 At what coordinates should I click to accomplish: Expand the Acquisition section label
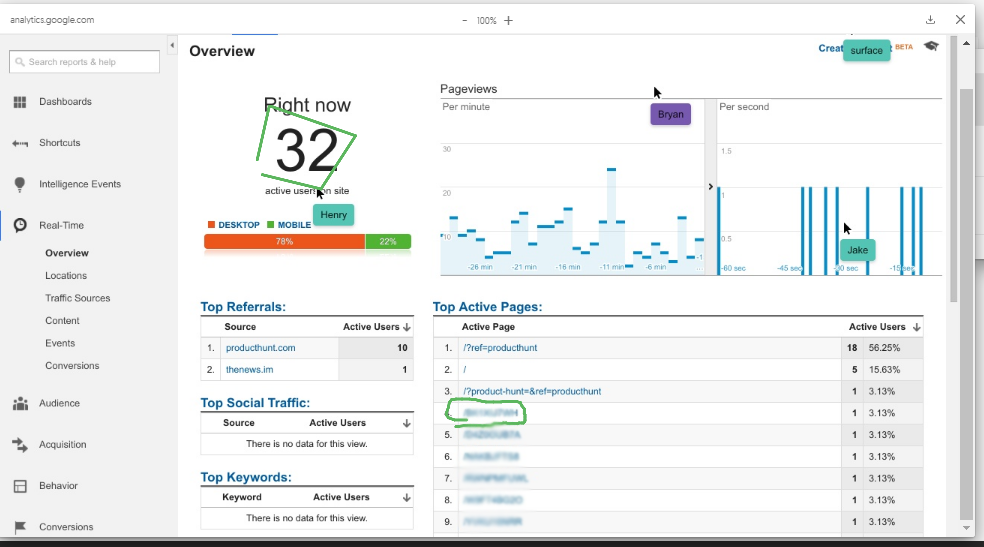point(63,445)
